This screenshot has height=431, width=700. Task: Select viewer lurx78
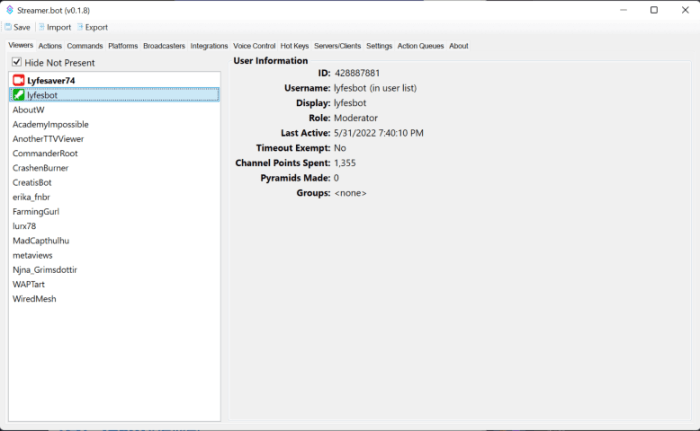(x=114, y=226)
